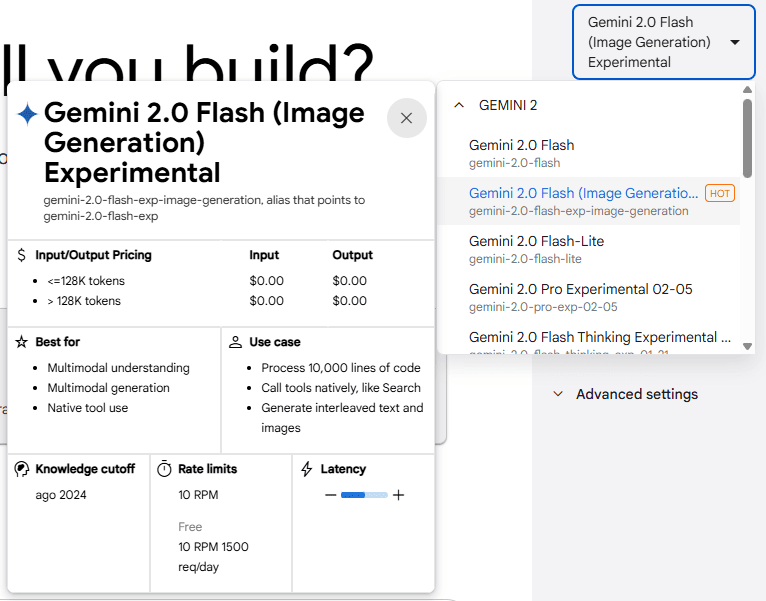
Task: Click the 'gemini-2.0-flash-exp-image-generation' alias description in card
Action: (204, 208)
